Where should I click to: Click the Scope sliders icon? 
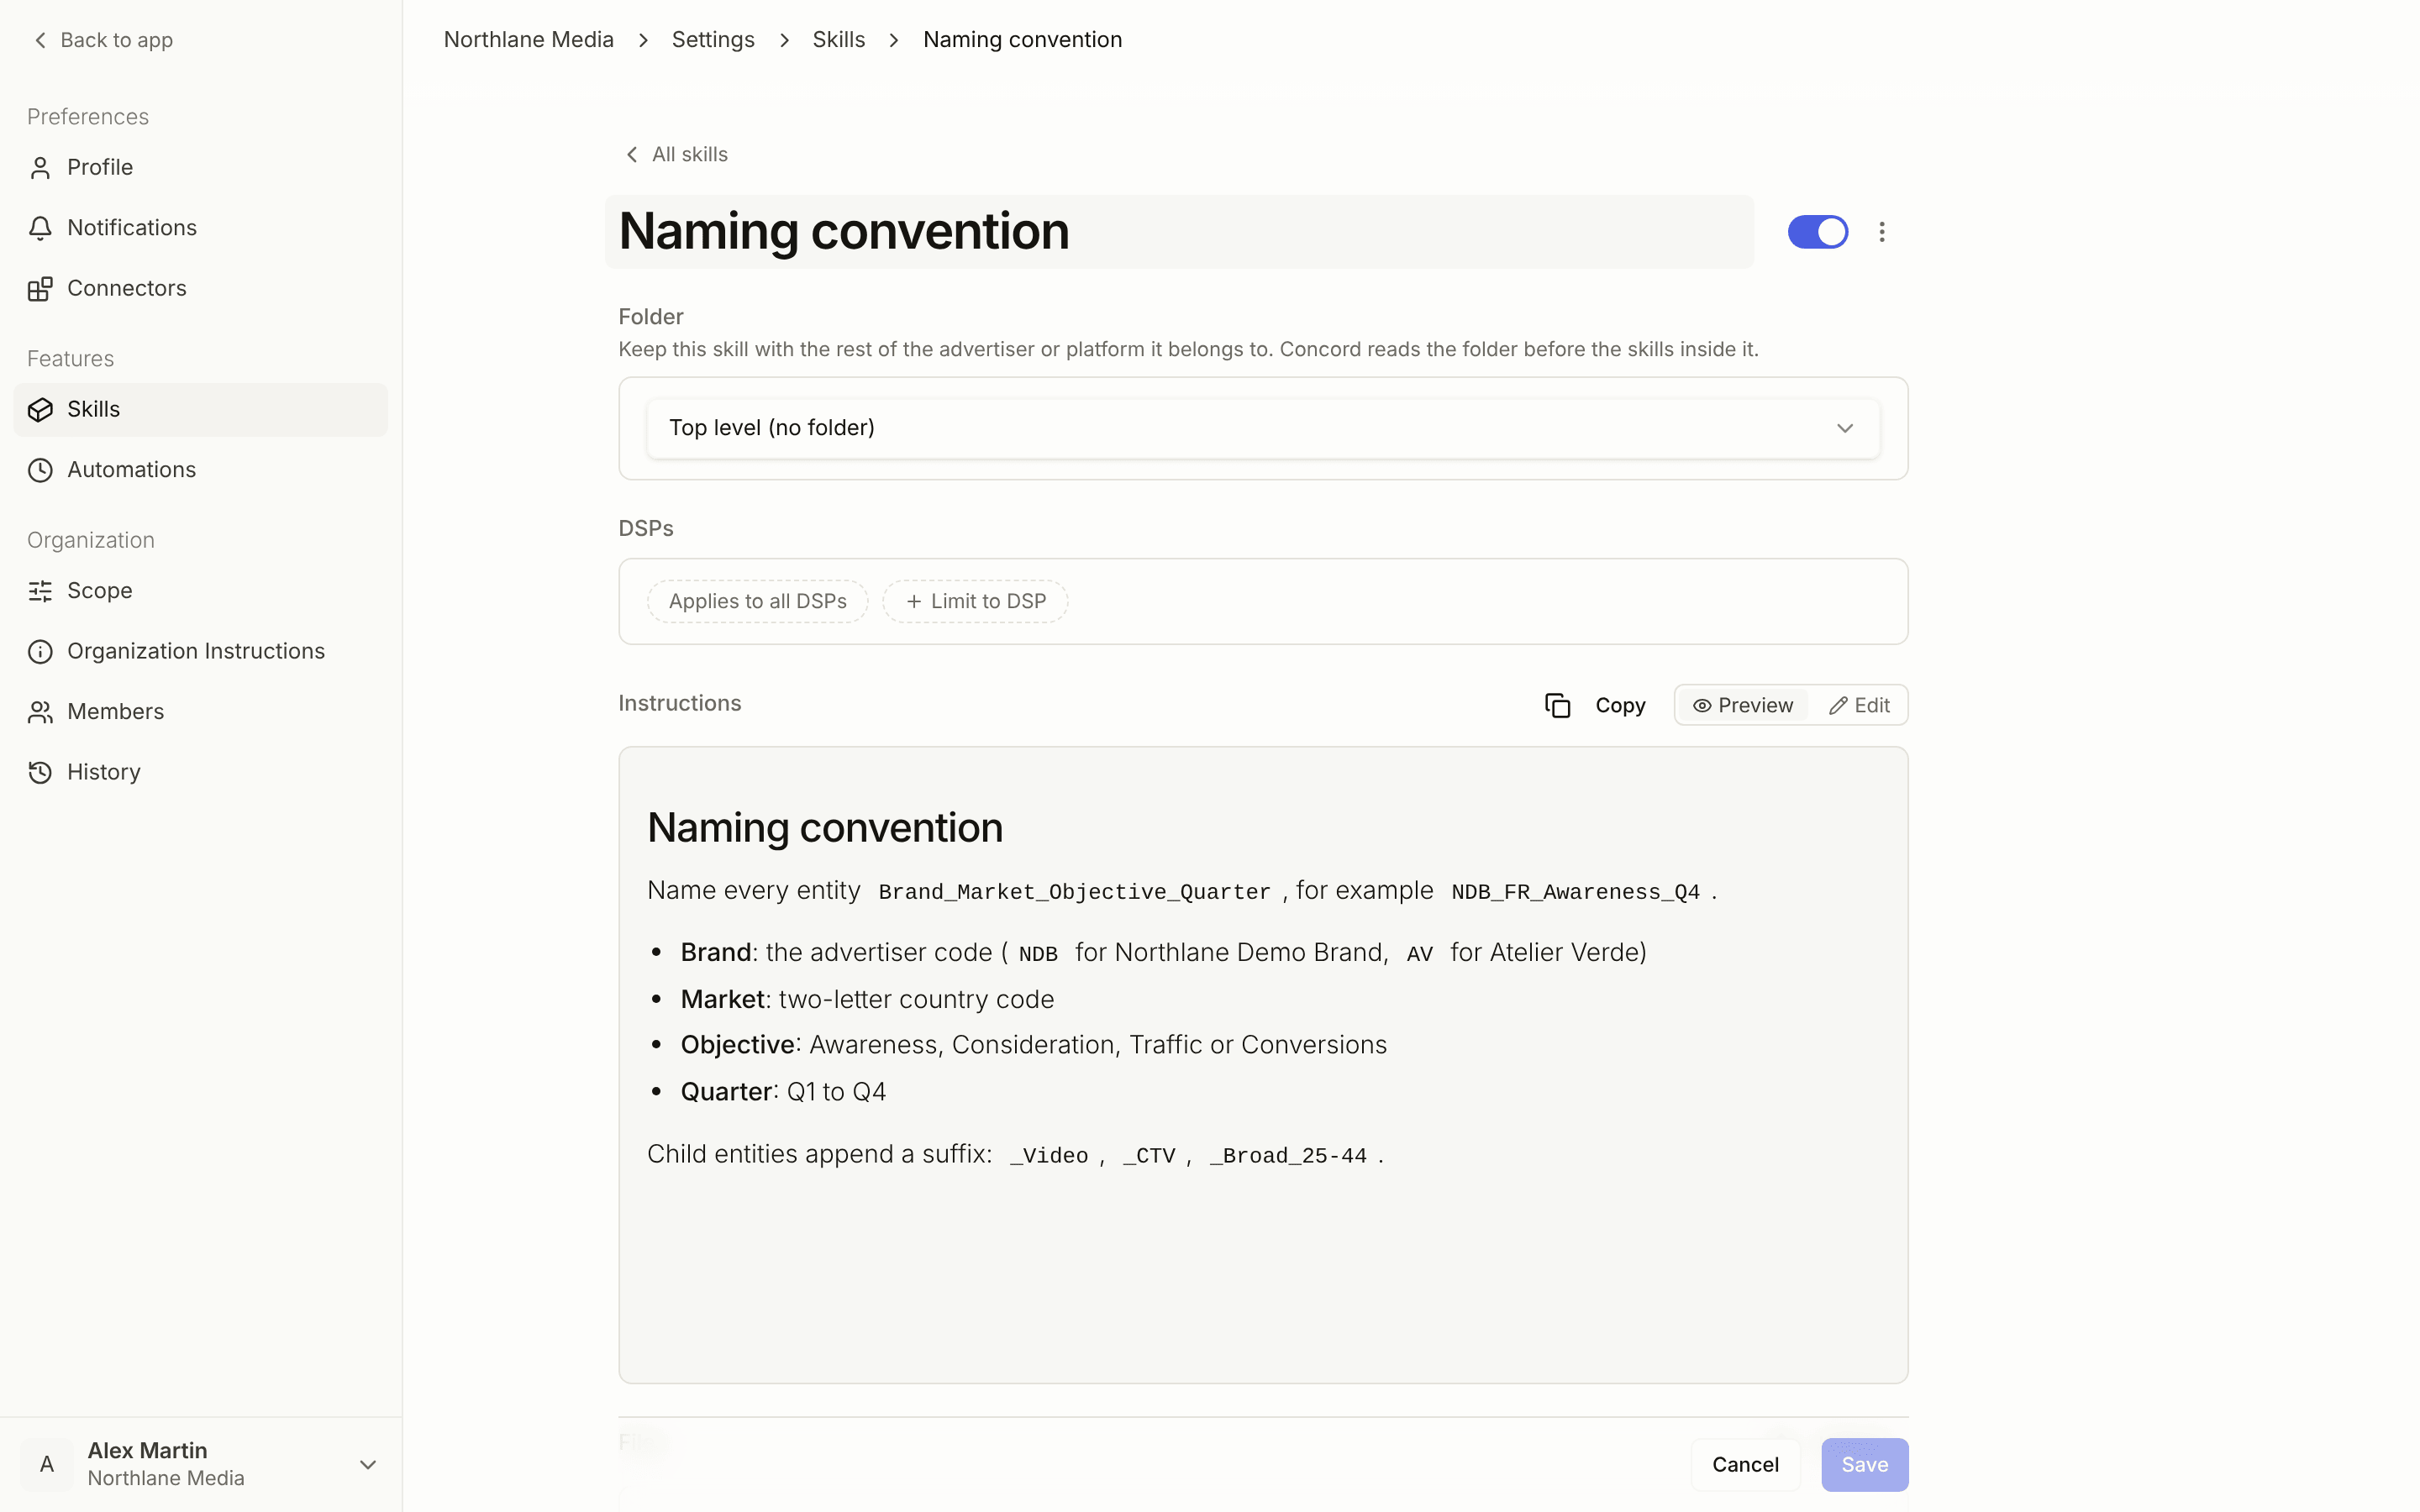40,591
